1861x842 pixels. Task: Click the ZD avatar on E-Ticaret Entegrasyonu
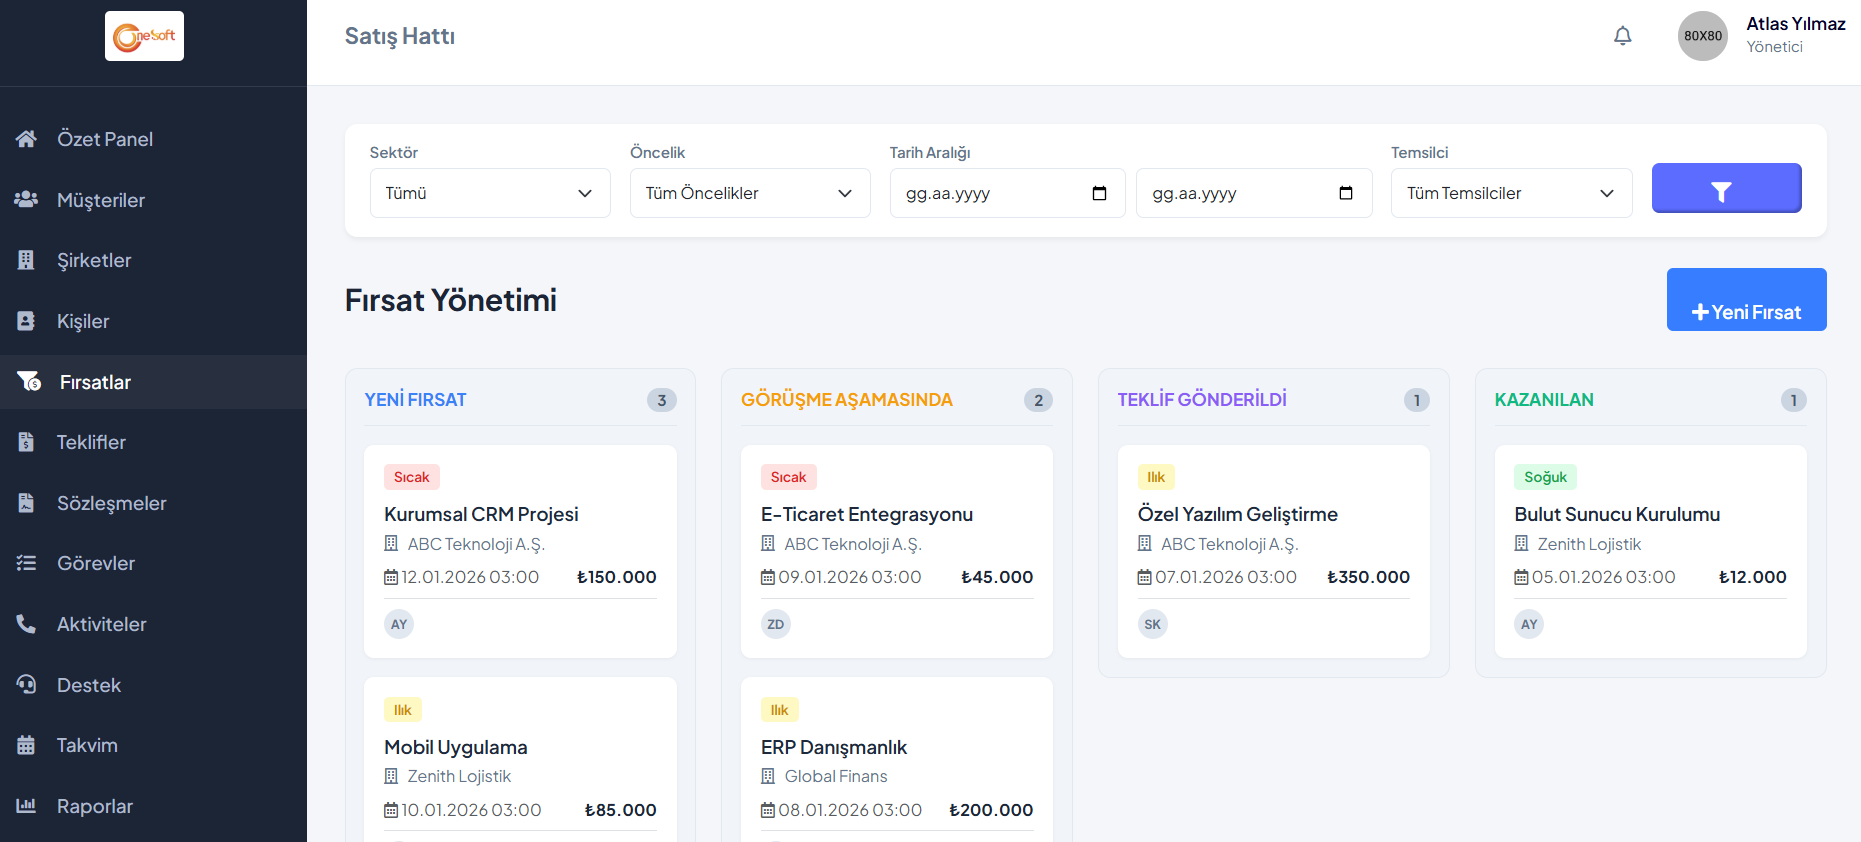775,624
